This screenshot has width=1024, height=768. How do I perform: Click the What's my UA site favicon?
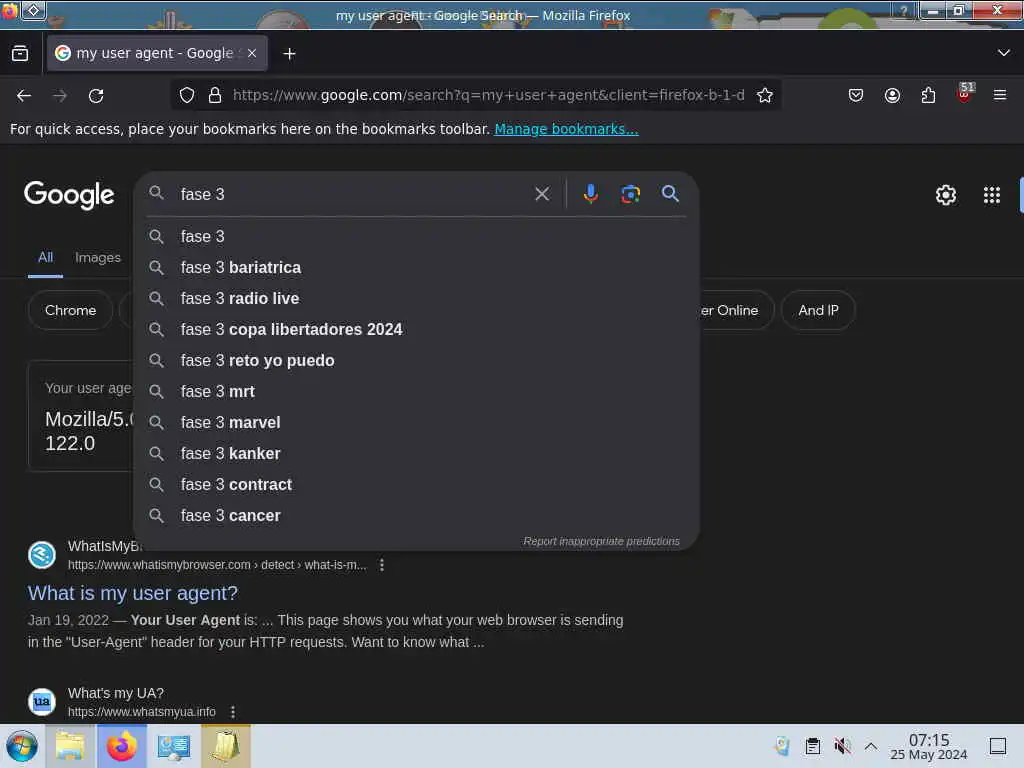point(42,702)
